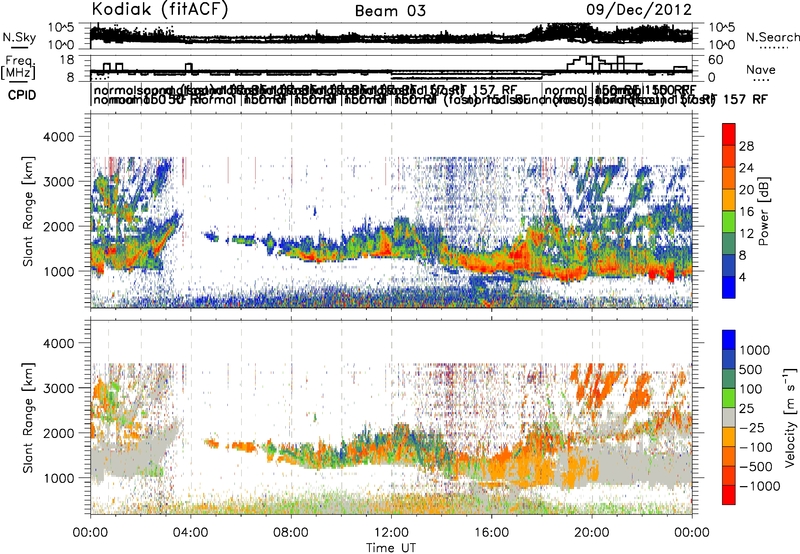The height and width of the screenshot is (554, 800).
Task: Click the "Freq. [MHz]" axis label
Action: click(19, 68)
